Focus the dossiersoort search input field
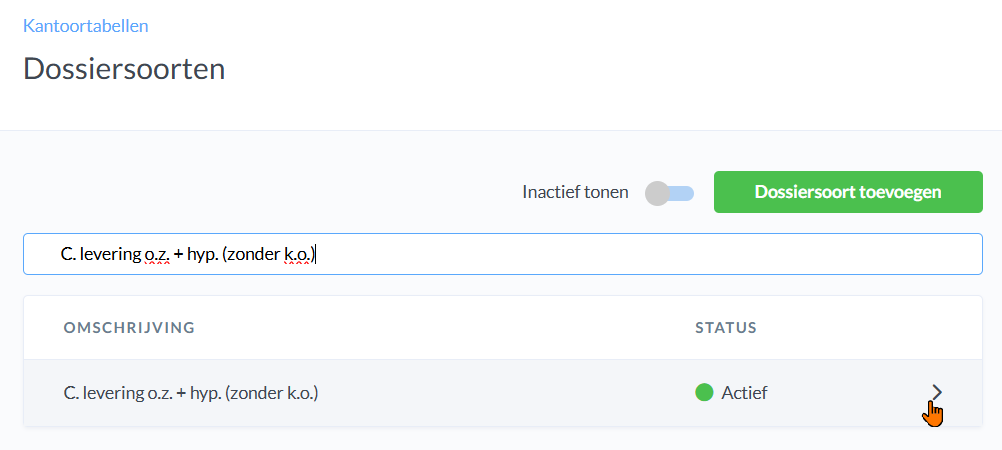This screenshot has width=1002, height=450. [x=502, y=254]
